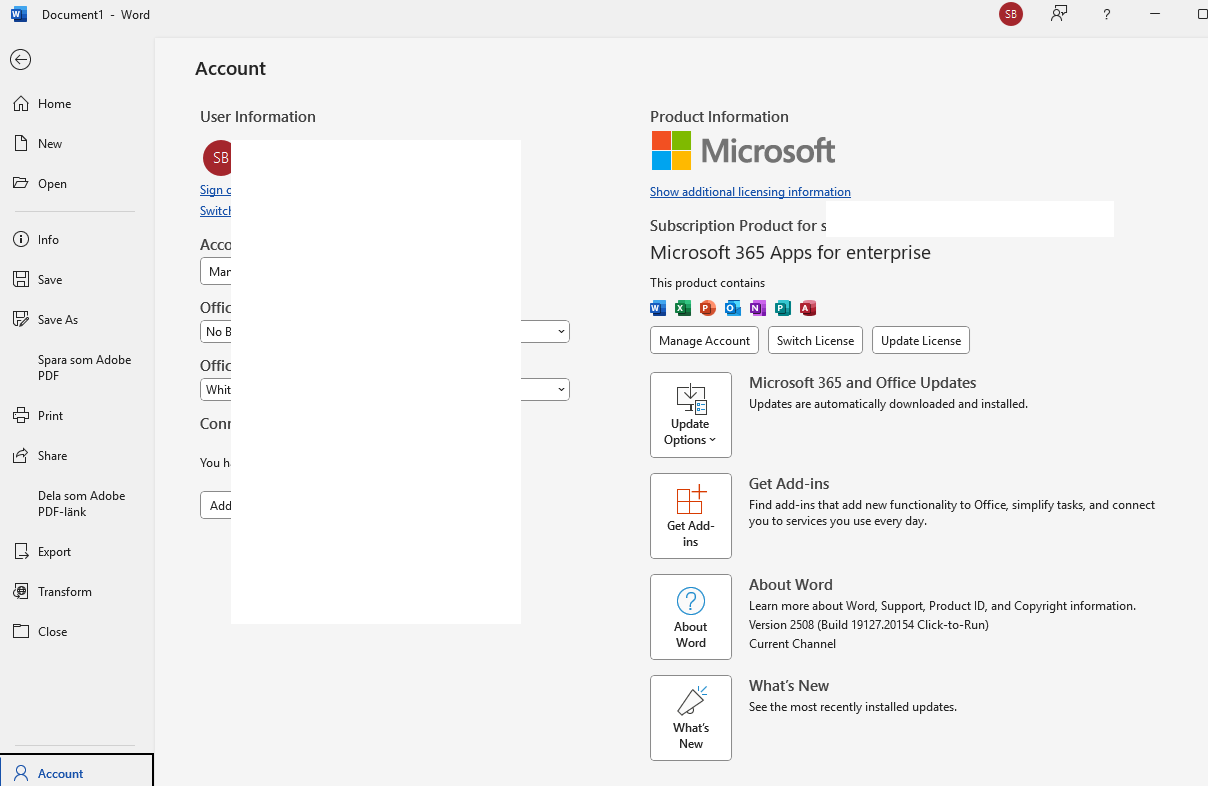The height and width of the screenshot is (786, 1208).
Task: Click the Print printer icon
Action: click(20, 416)
